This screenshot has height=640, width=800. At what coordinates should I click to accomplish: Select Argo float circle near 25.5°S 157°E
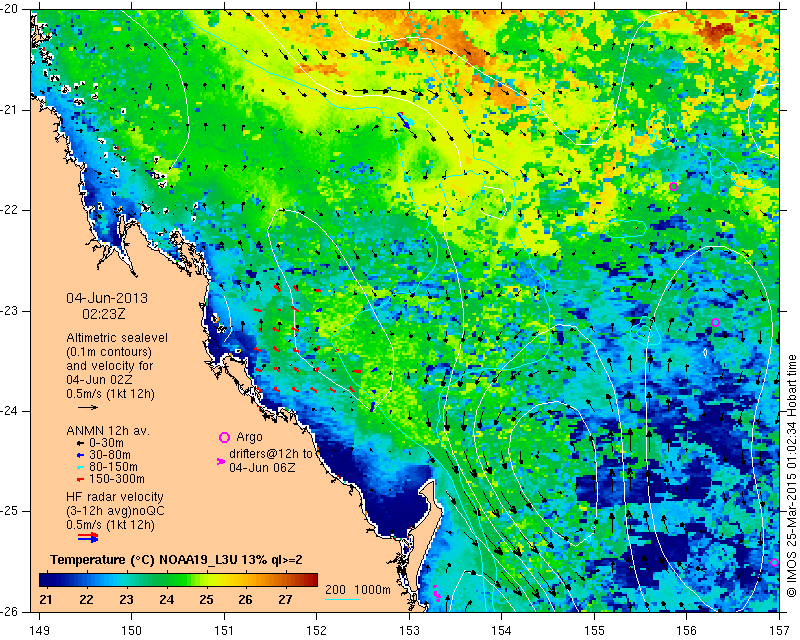coord(774,562)
